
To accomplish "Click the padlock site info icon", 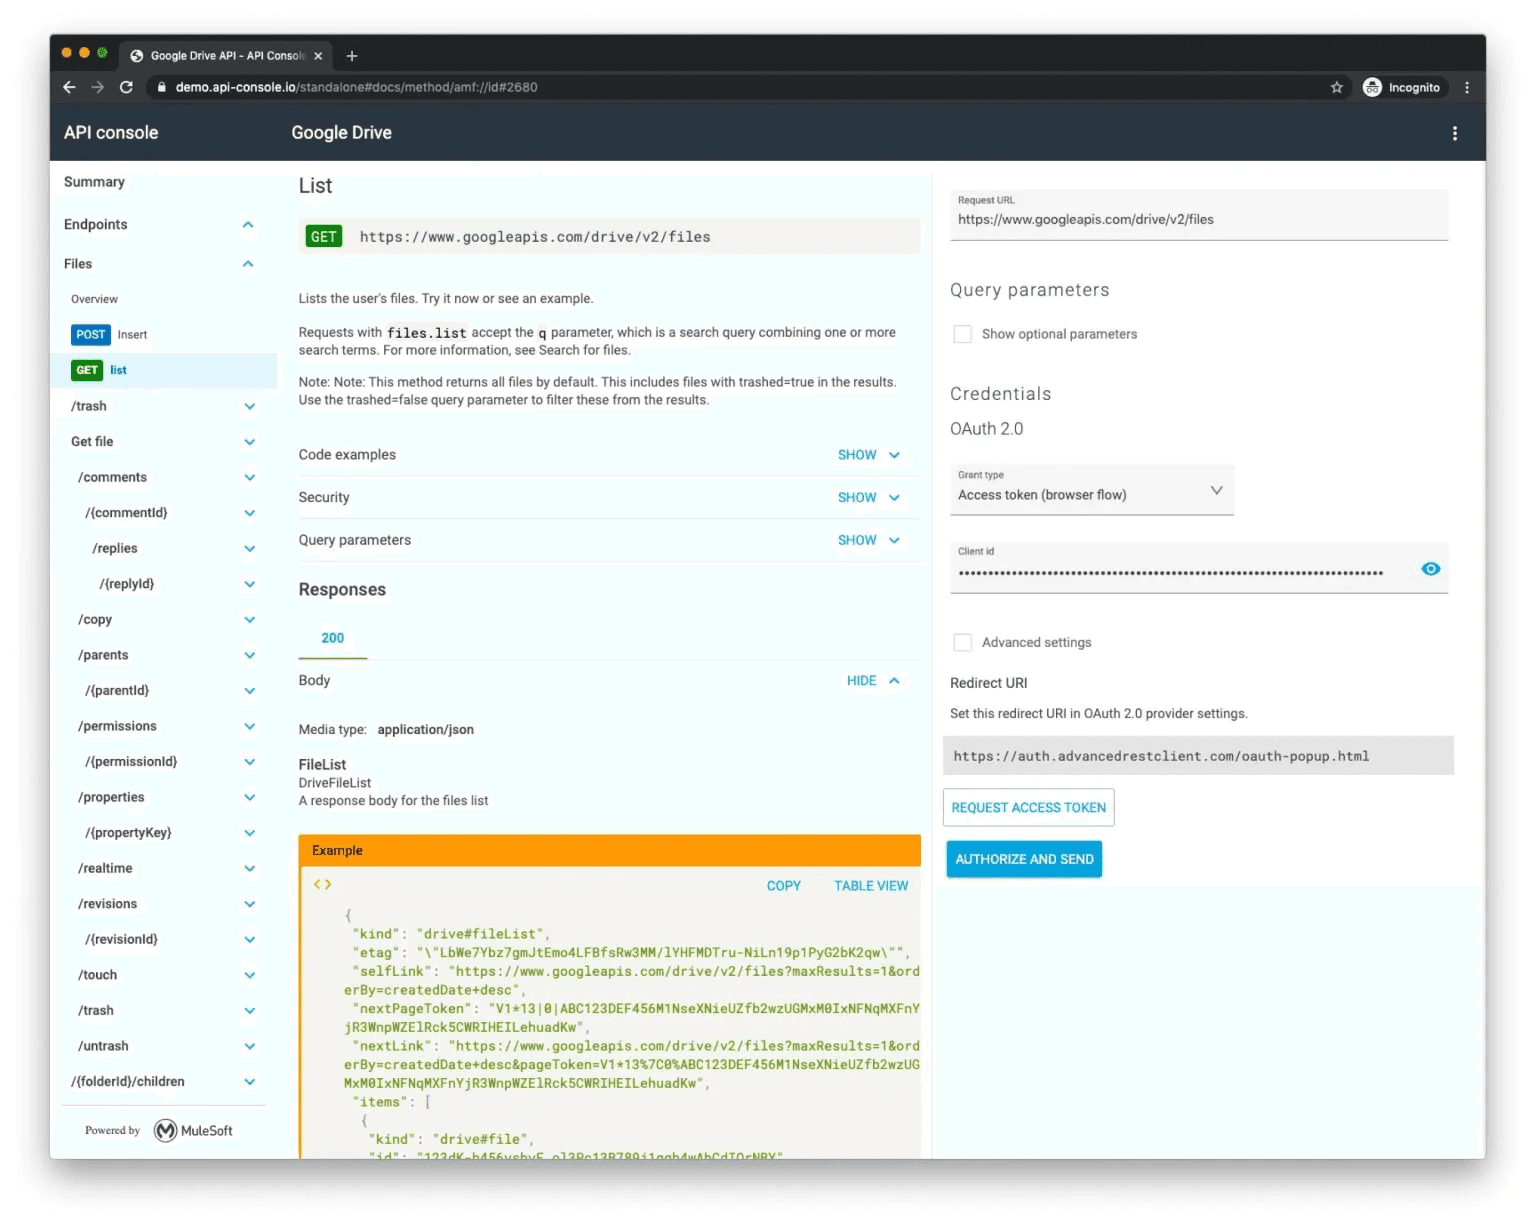I will pos(160,87).
